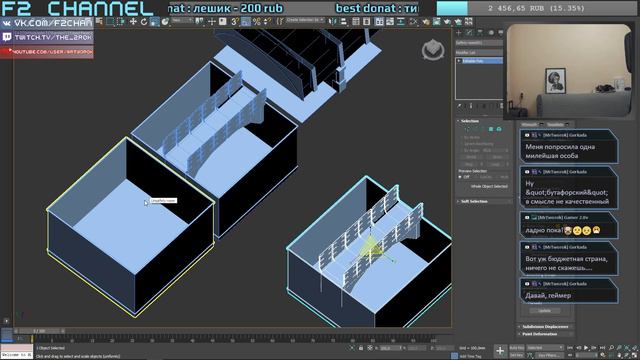Click the Rectangular Selection Region icon
This screenshot has height=360, width=640.
click(110, 22)
